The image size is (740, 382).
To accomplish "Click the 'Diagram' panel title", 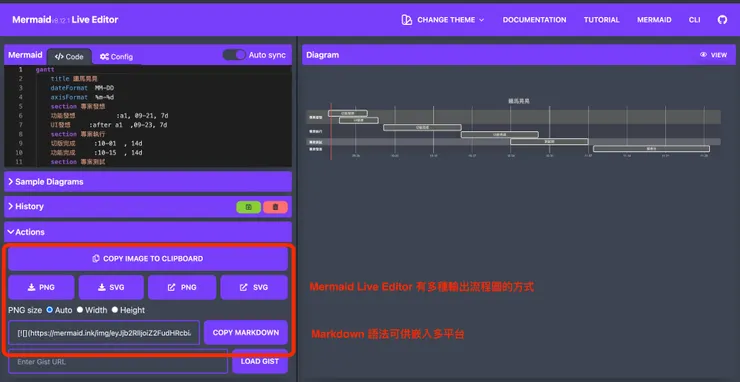I will click(322, 55).
